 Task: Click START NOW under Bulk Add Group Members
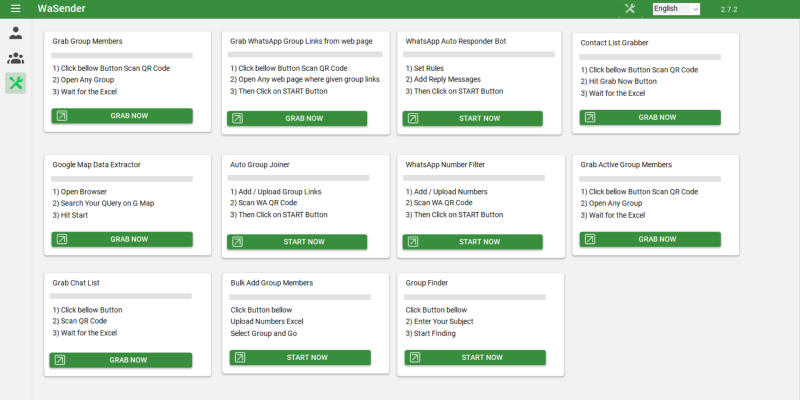[300, 358]
